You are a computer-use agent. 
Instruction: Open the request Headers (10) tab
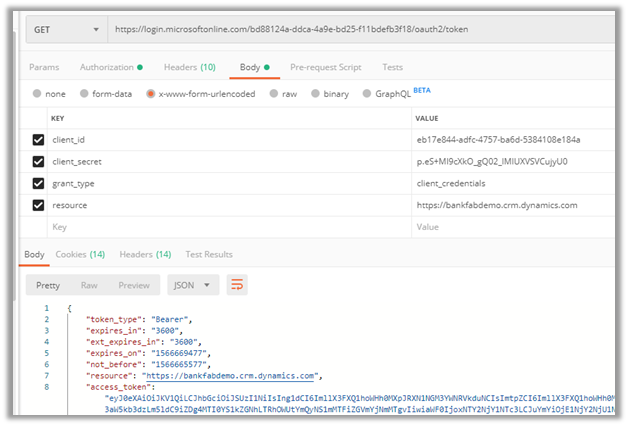coord(189,67)
